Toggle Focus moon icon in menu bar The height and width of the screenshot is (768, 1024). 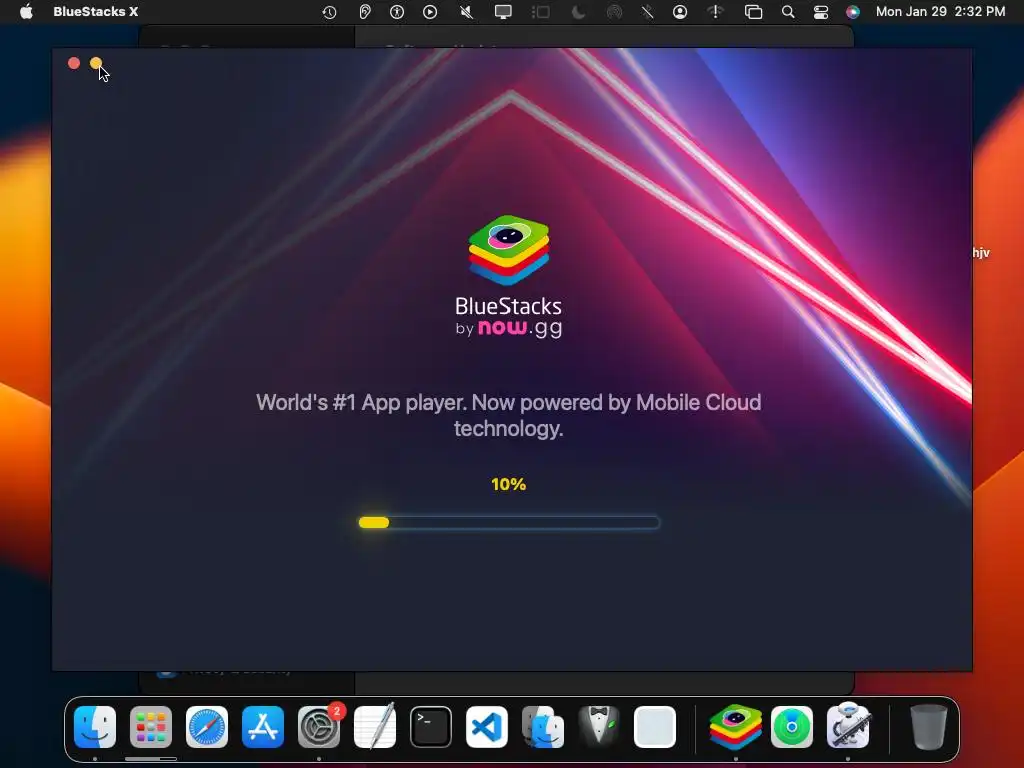(x=578, y=12)
